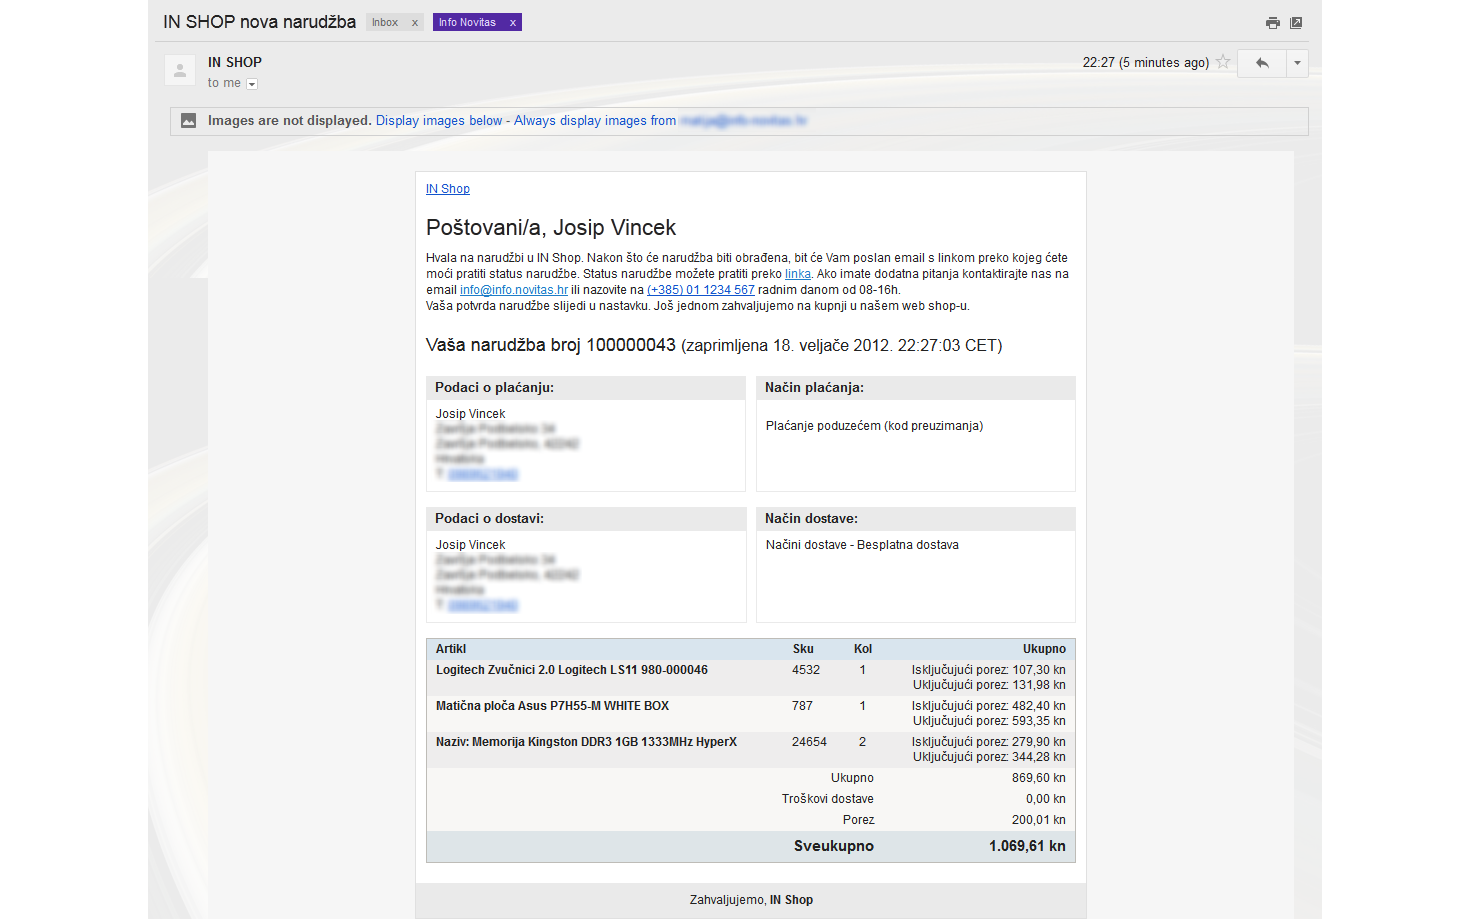Click 'Načini dostave - Besplatna dostava' text
1470x919 pixels.
click(x=862, y=545)
